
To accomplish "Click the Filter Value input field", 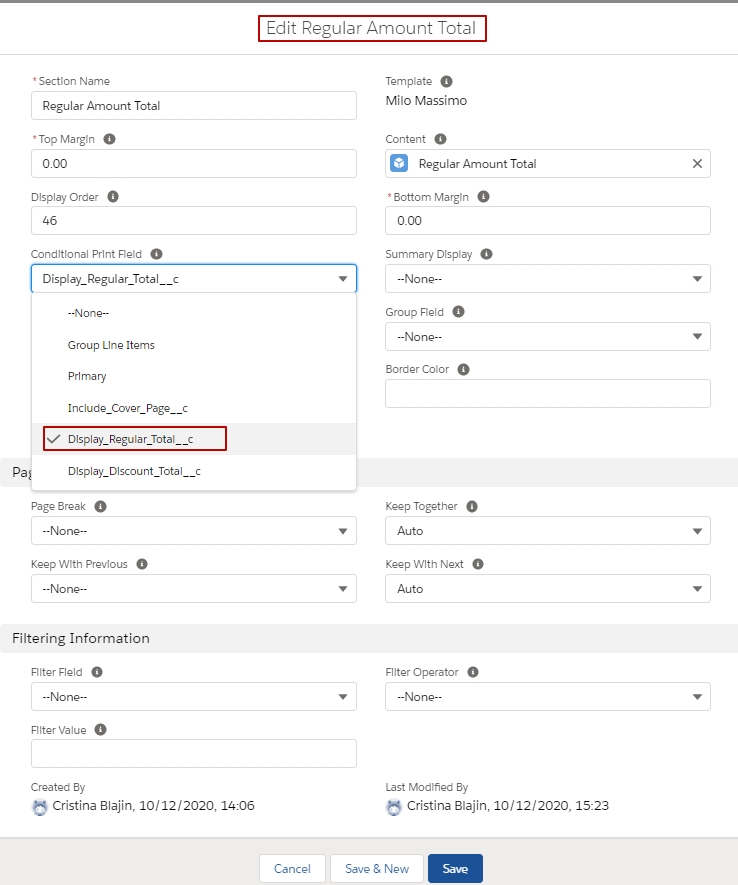I will [x=194, y=753].
